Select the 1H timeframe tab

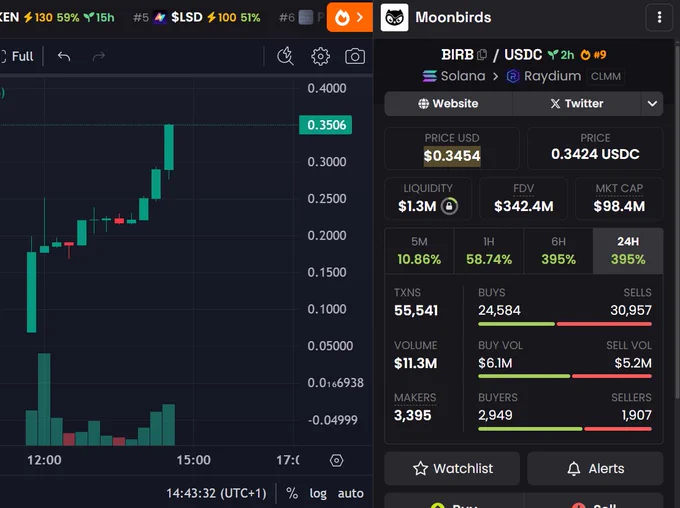pos(489,251)
